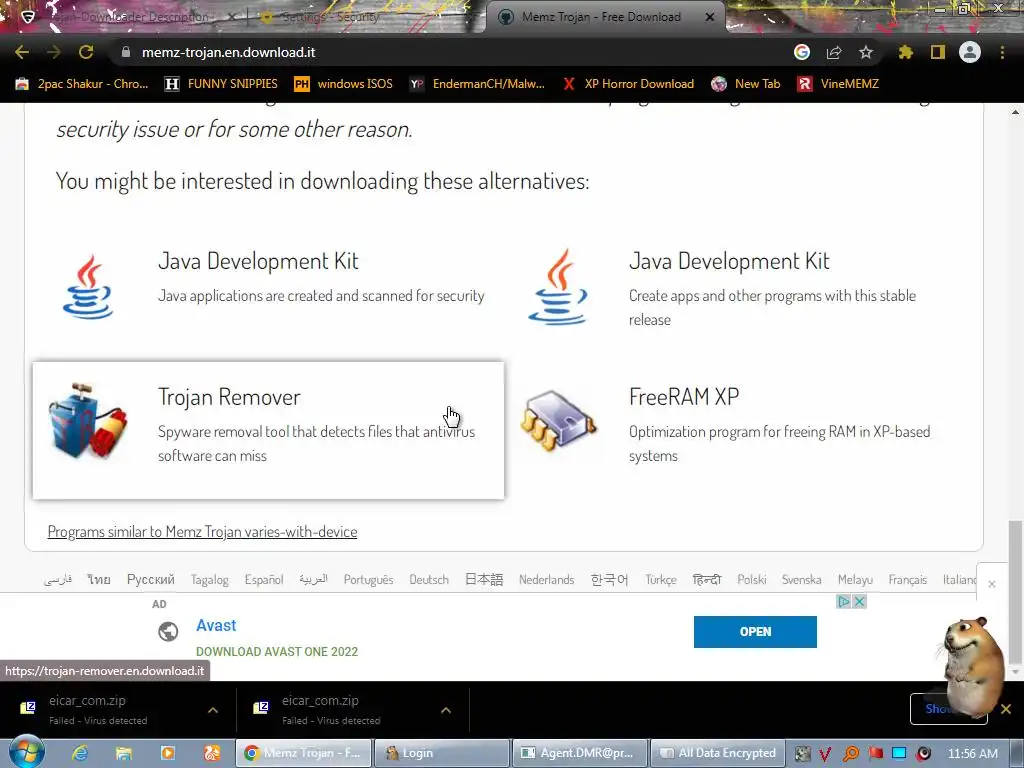Click the page vertical scrollbar thumb
The image size is (1024, 768).
(1015, 594)
